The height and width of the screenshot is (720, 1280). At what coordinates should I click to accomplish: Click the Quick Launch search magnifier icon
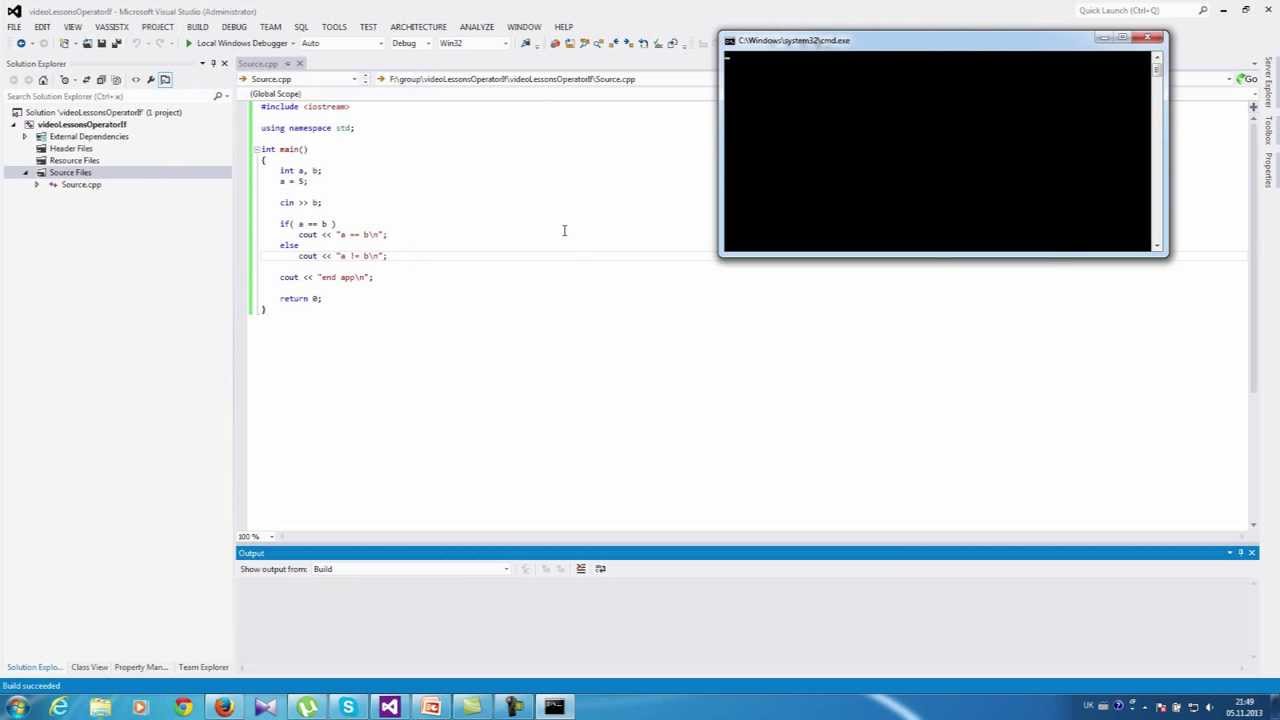tap(1203, 10)
